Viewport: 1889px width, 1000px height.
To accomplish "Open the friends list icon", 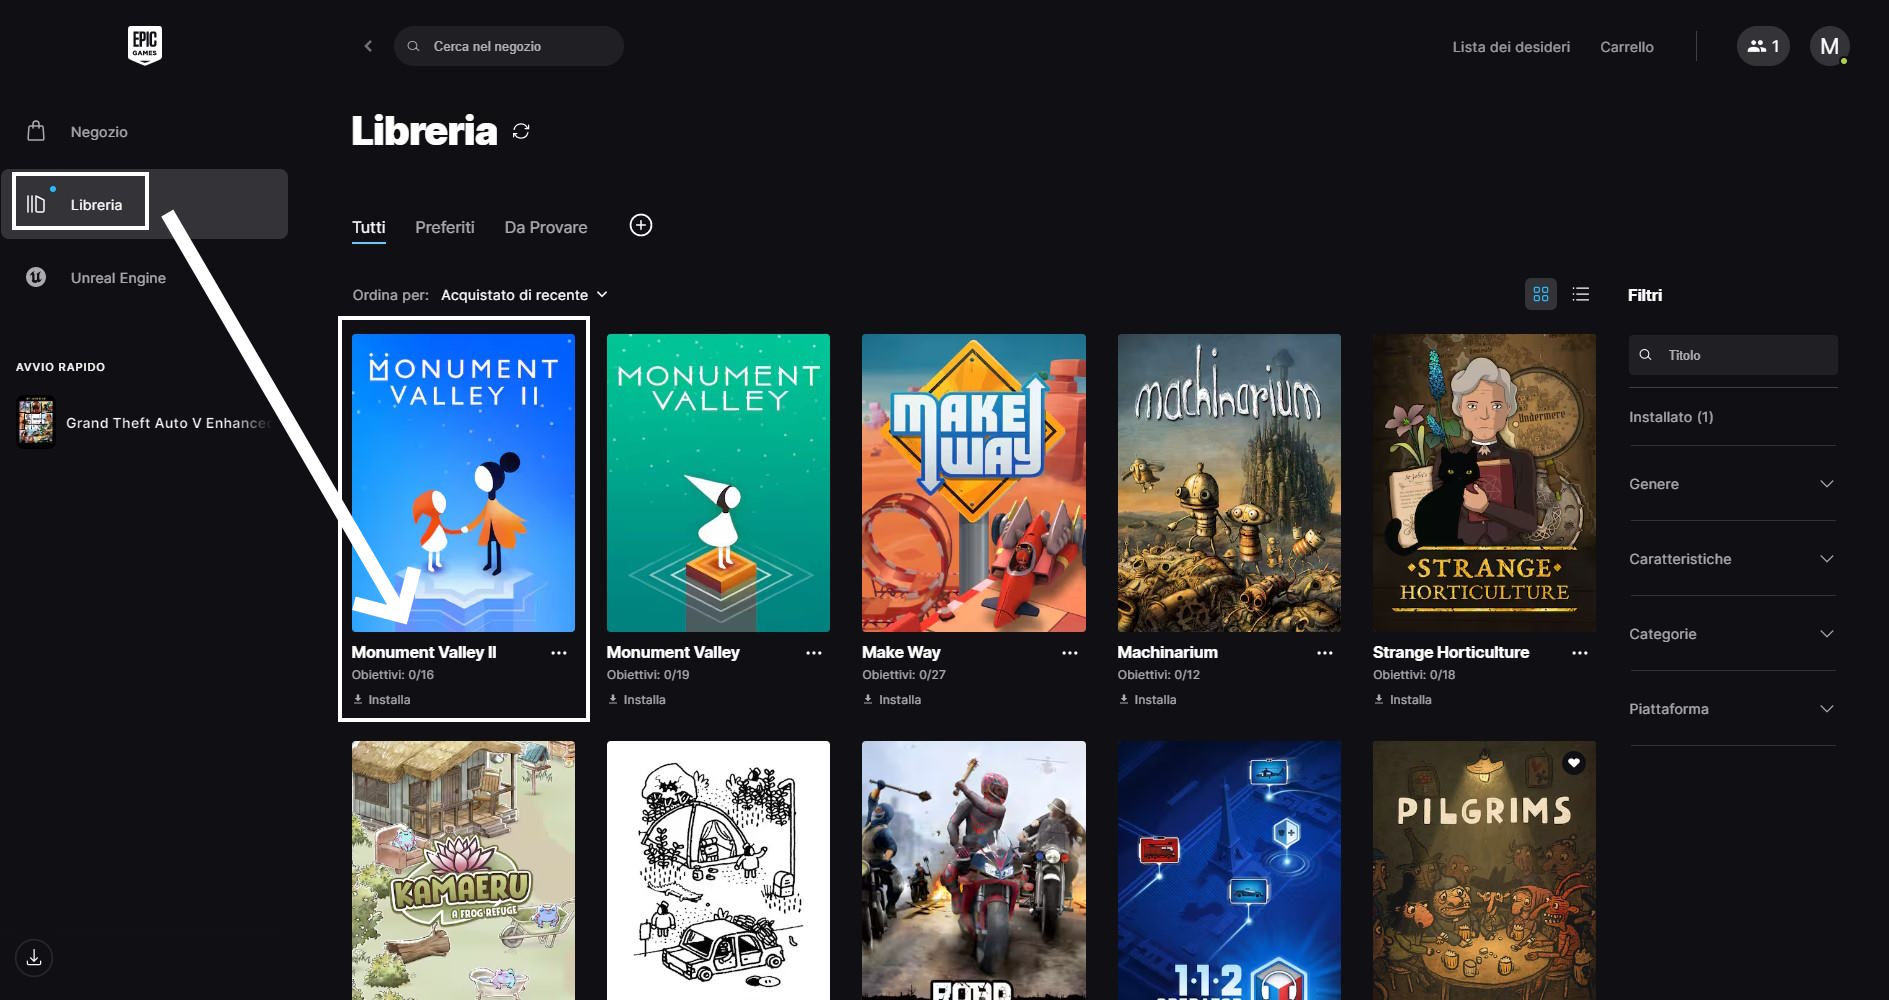I will pyautogui.click(x=1763, y=46).
